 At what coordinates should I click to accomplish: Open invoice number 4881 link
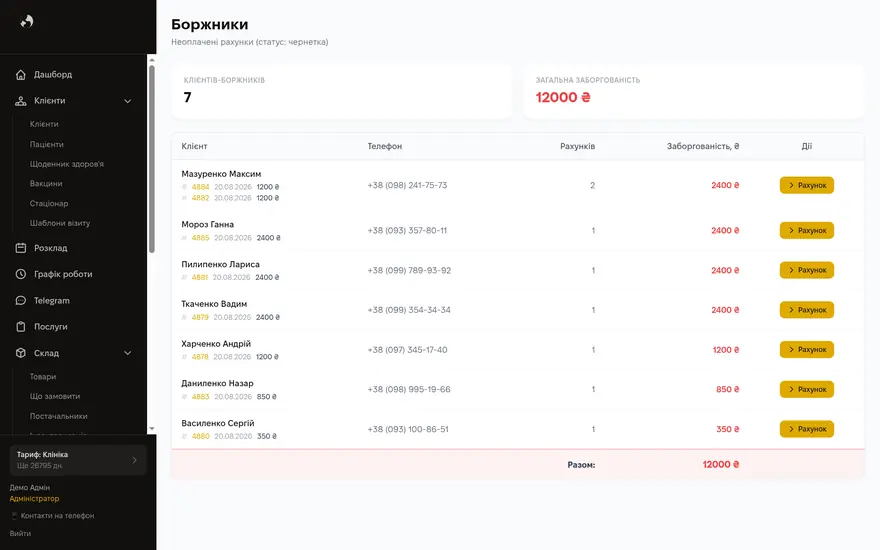pyautogui.click(x=199, y=277)
